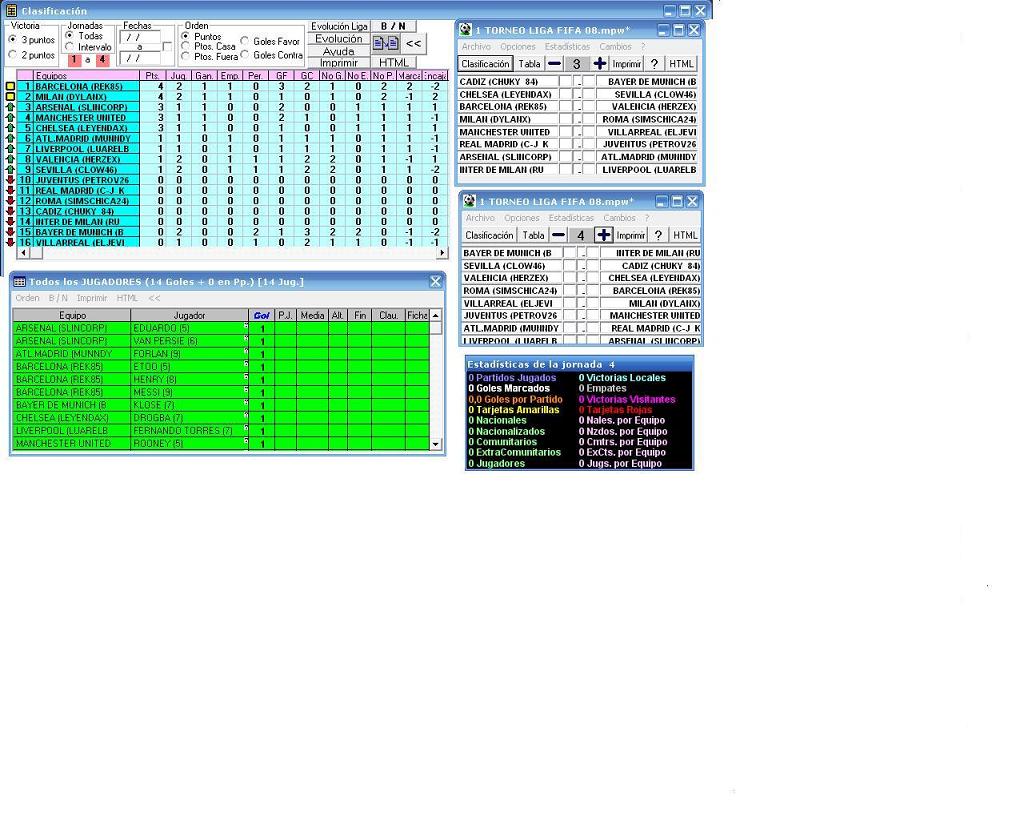This screenshot has height=820, width=1024.
Task: Click the Jugadores list scroll down arrow
Action: click(x=436, y=444)
